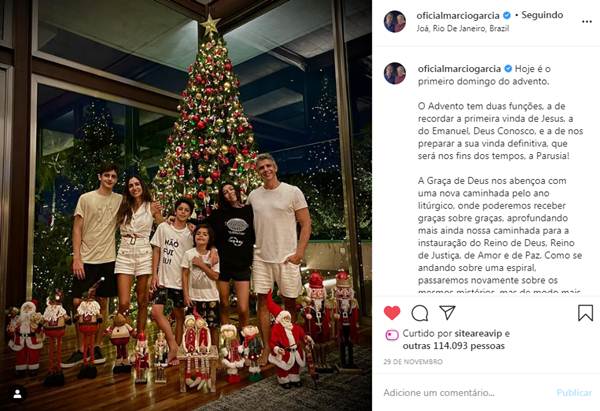
Task: View the outras 114.093 pessoas likes list
Action: click(453, 346)
